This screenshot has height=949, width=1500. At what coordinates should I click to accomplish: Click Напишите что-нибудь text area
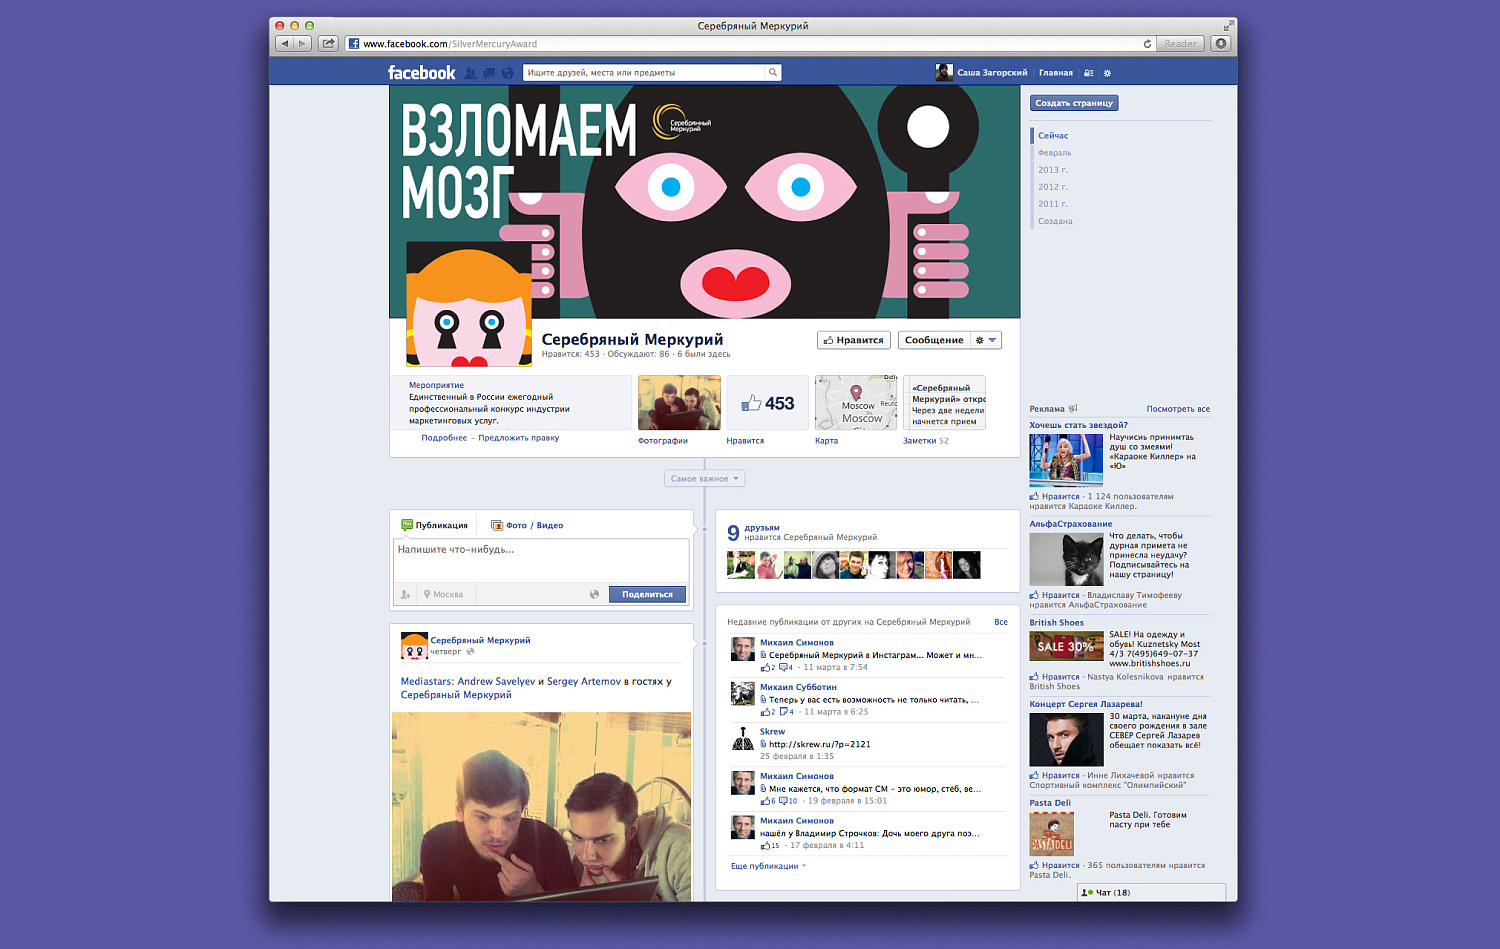click(x=541, y=560)
